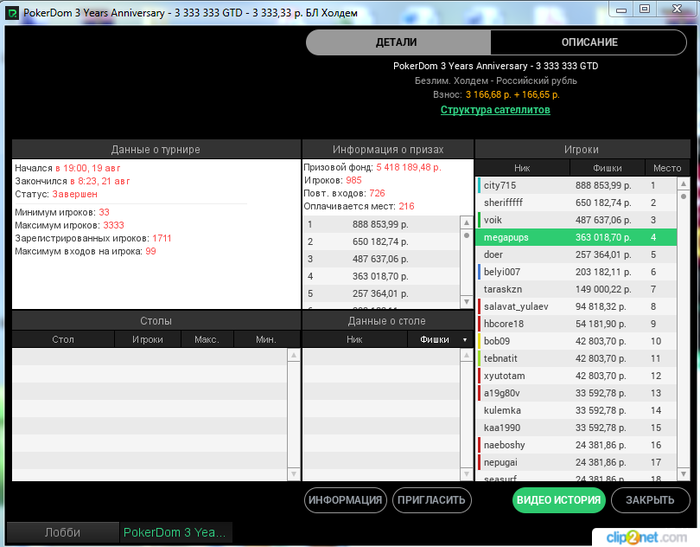The width and height of the screenshot is (700, 547).
Task: Select player a19g80v row
Action: [x=576, y=393]
